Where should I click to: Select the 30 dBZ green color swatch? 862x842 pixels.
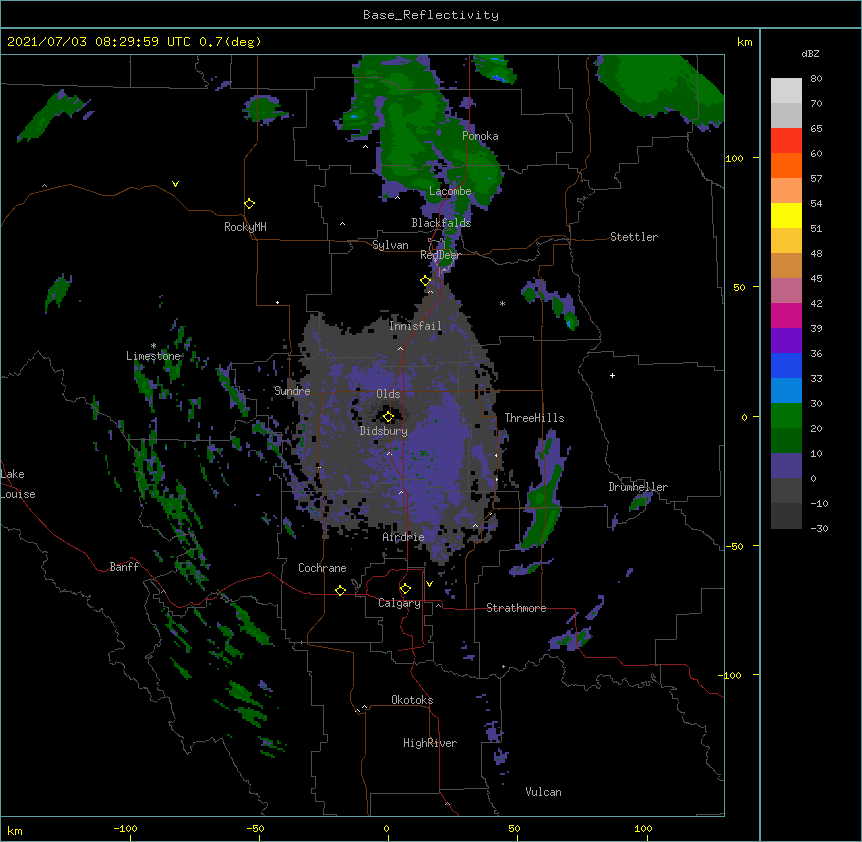tap(786, 416)
